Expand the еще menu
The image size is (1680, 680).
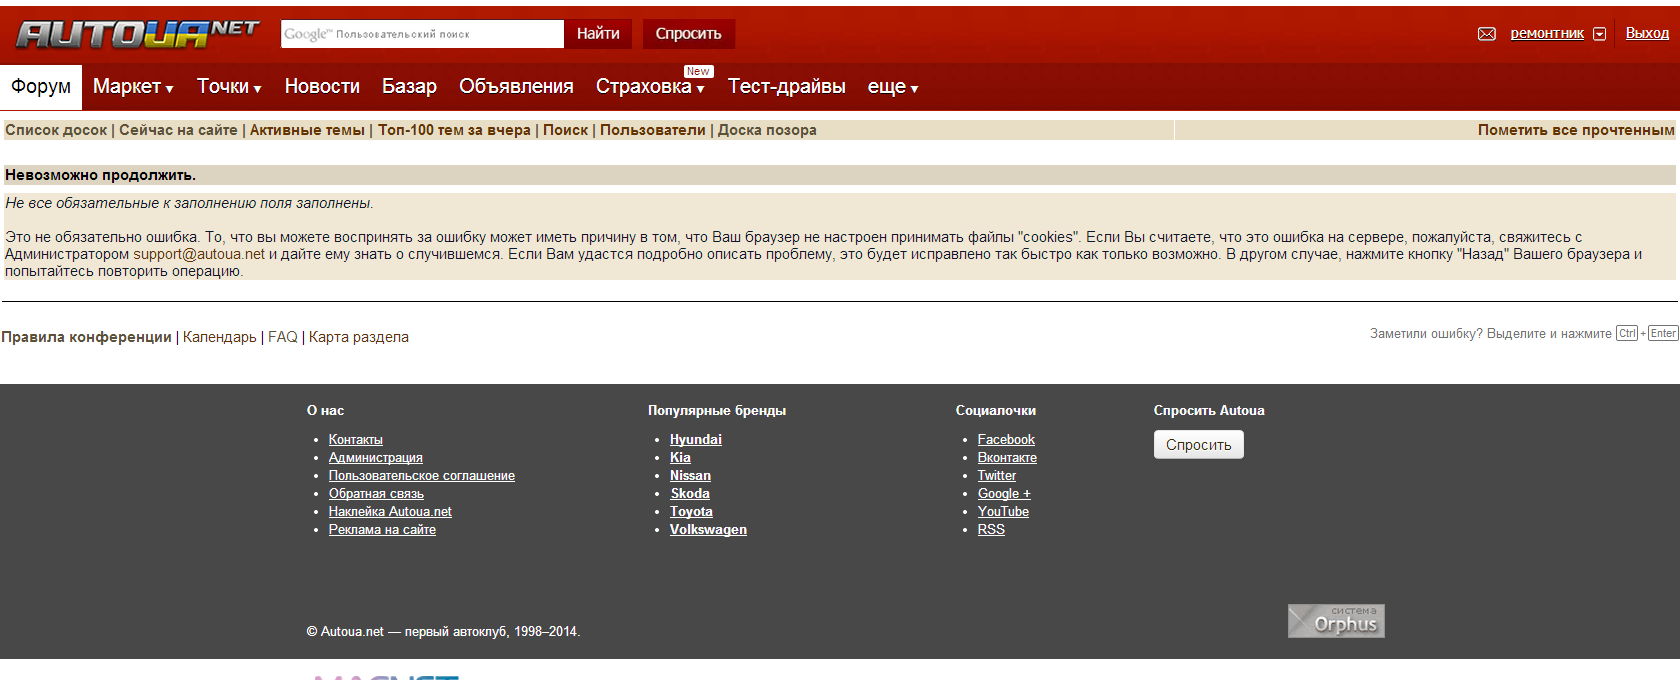(892, 87)
